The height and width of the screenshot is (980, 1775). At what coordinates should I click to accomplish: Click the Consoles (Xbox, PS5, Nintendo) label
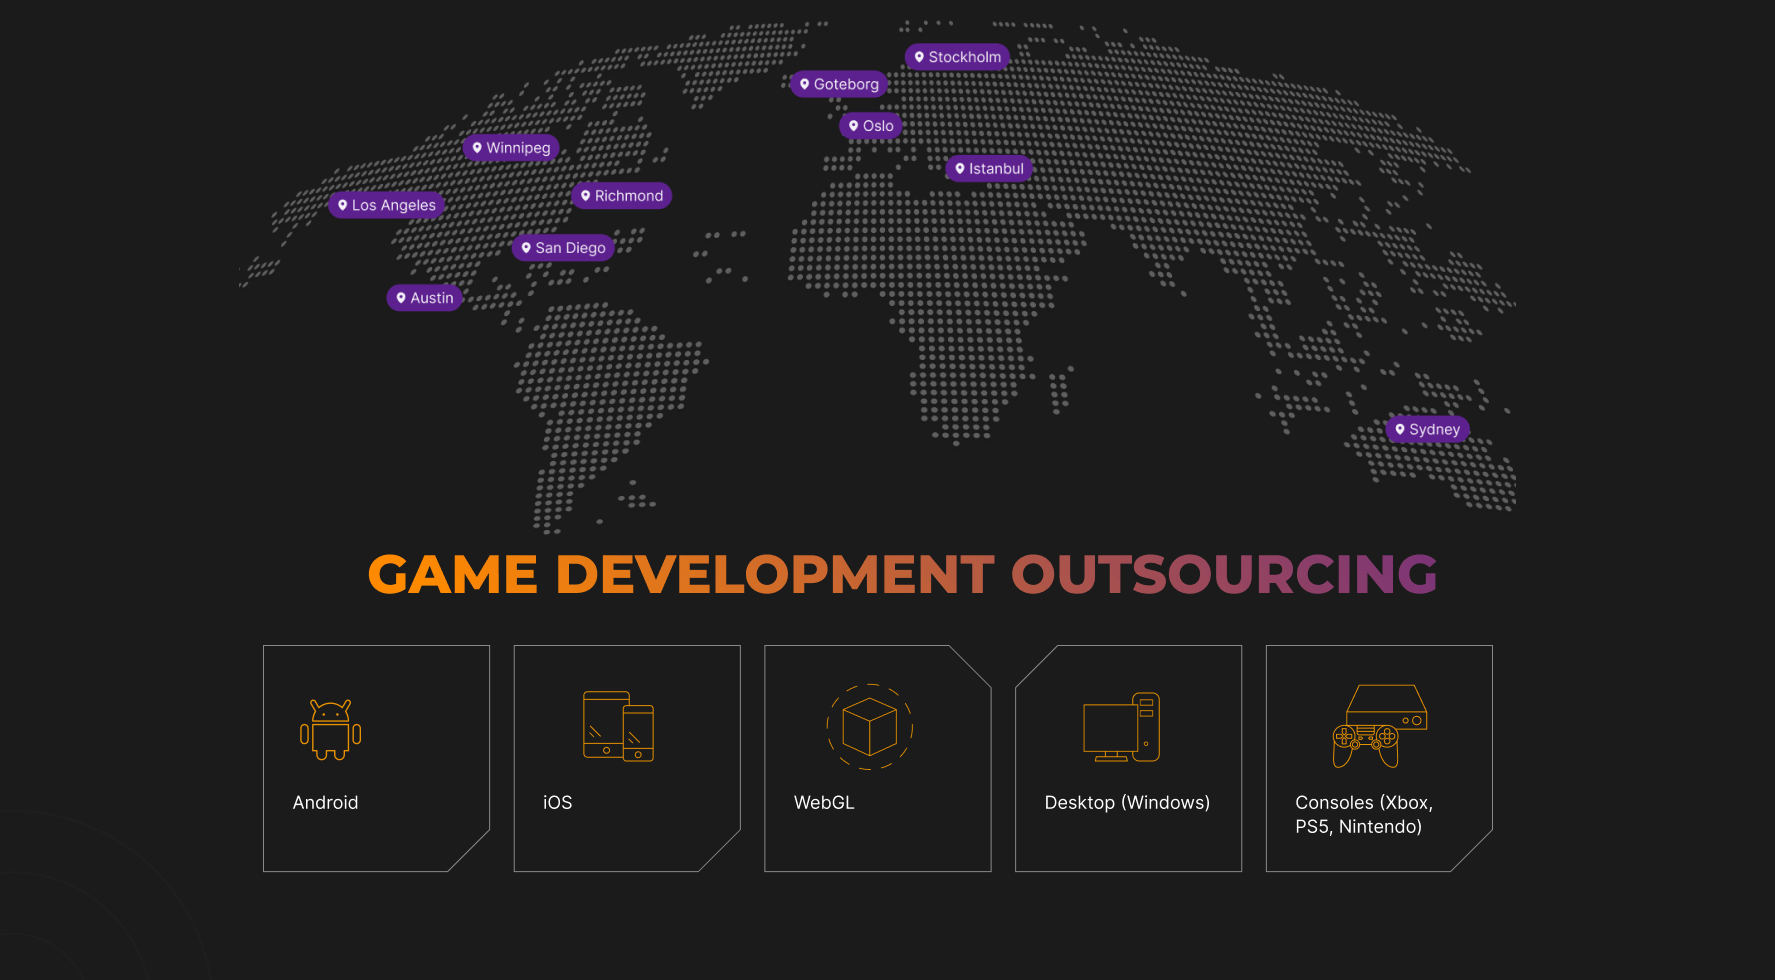point(1364,815)
